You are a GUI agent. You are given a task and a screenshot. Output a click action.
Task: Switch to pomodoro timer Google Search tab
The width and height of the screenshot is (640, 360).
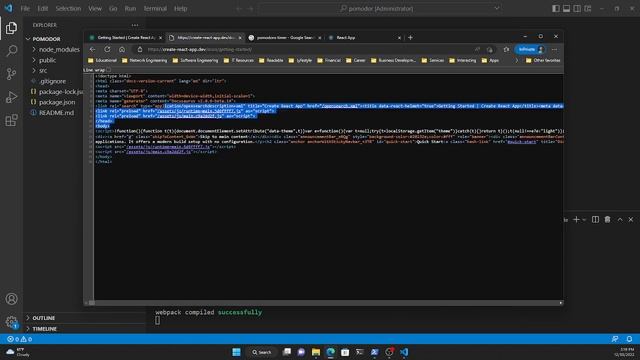pyautogui.click(x=284, y=38)
